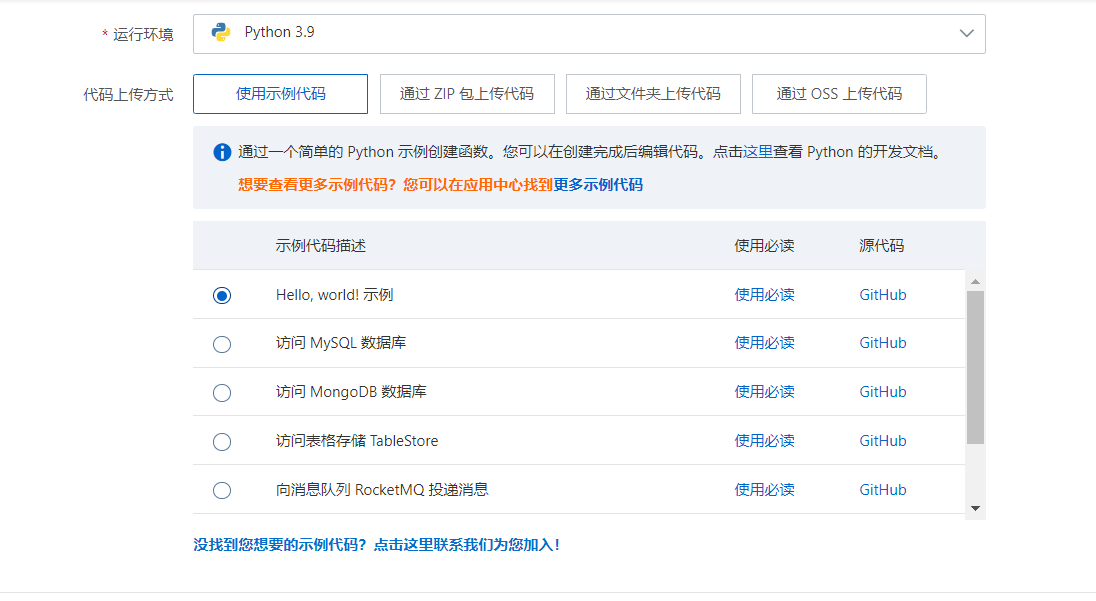Open the 运行环境 dropdown showing Python 3.9
The image size is (1096, 601).
tap(590, 33)
